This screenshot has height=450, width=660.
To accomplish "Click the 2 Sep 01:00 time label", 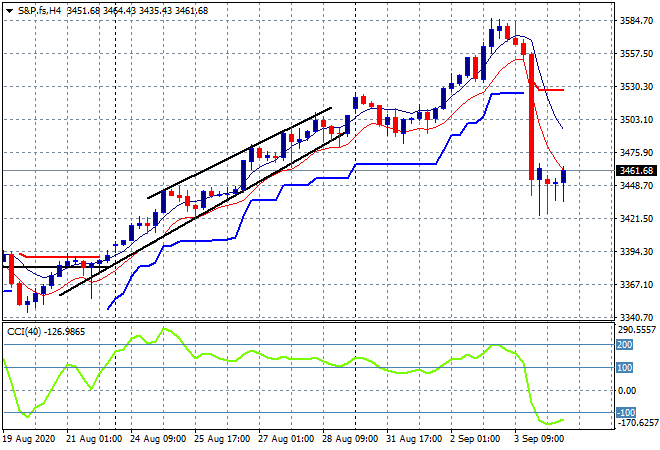I will [475, 439].
